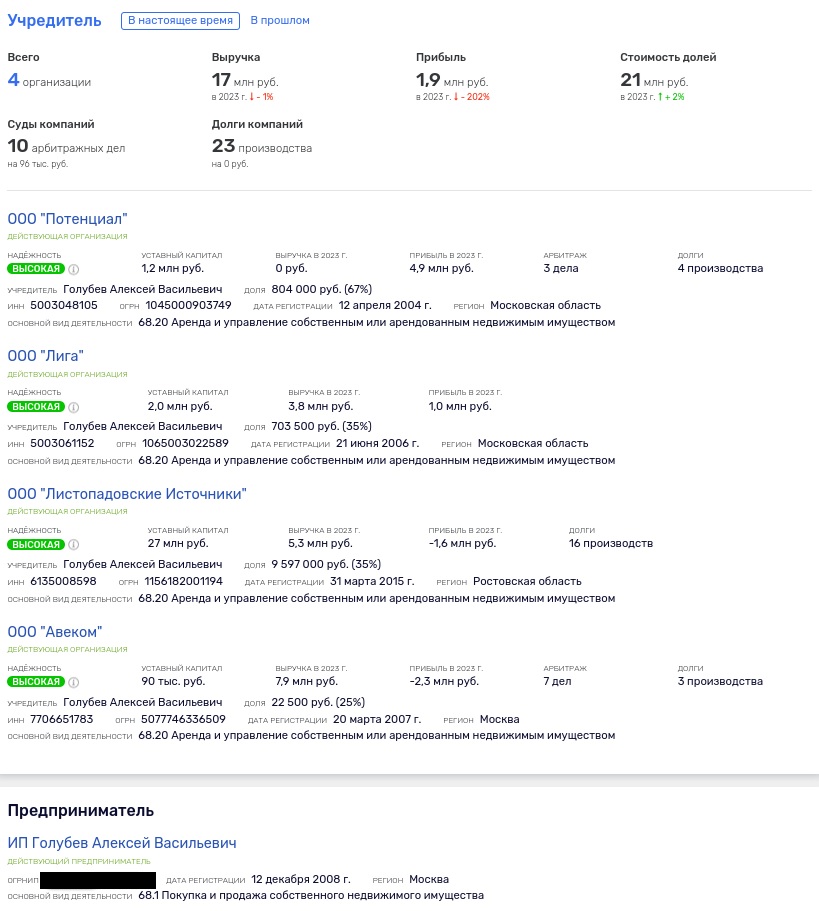The height and width of the screenshot is (911, 819).
Task: Click ВЫСОКАЯ badge for Авеком
Action: coord(36,682)
